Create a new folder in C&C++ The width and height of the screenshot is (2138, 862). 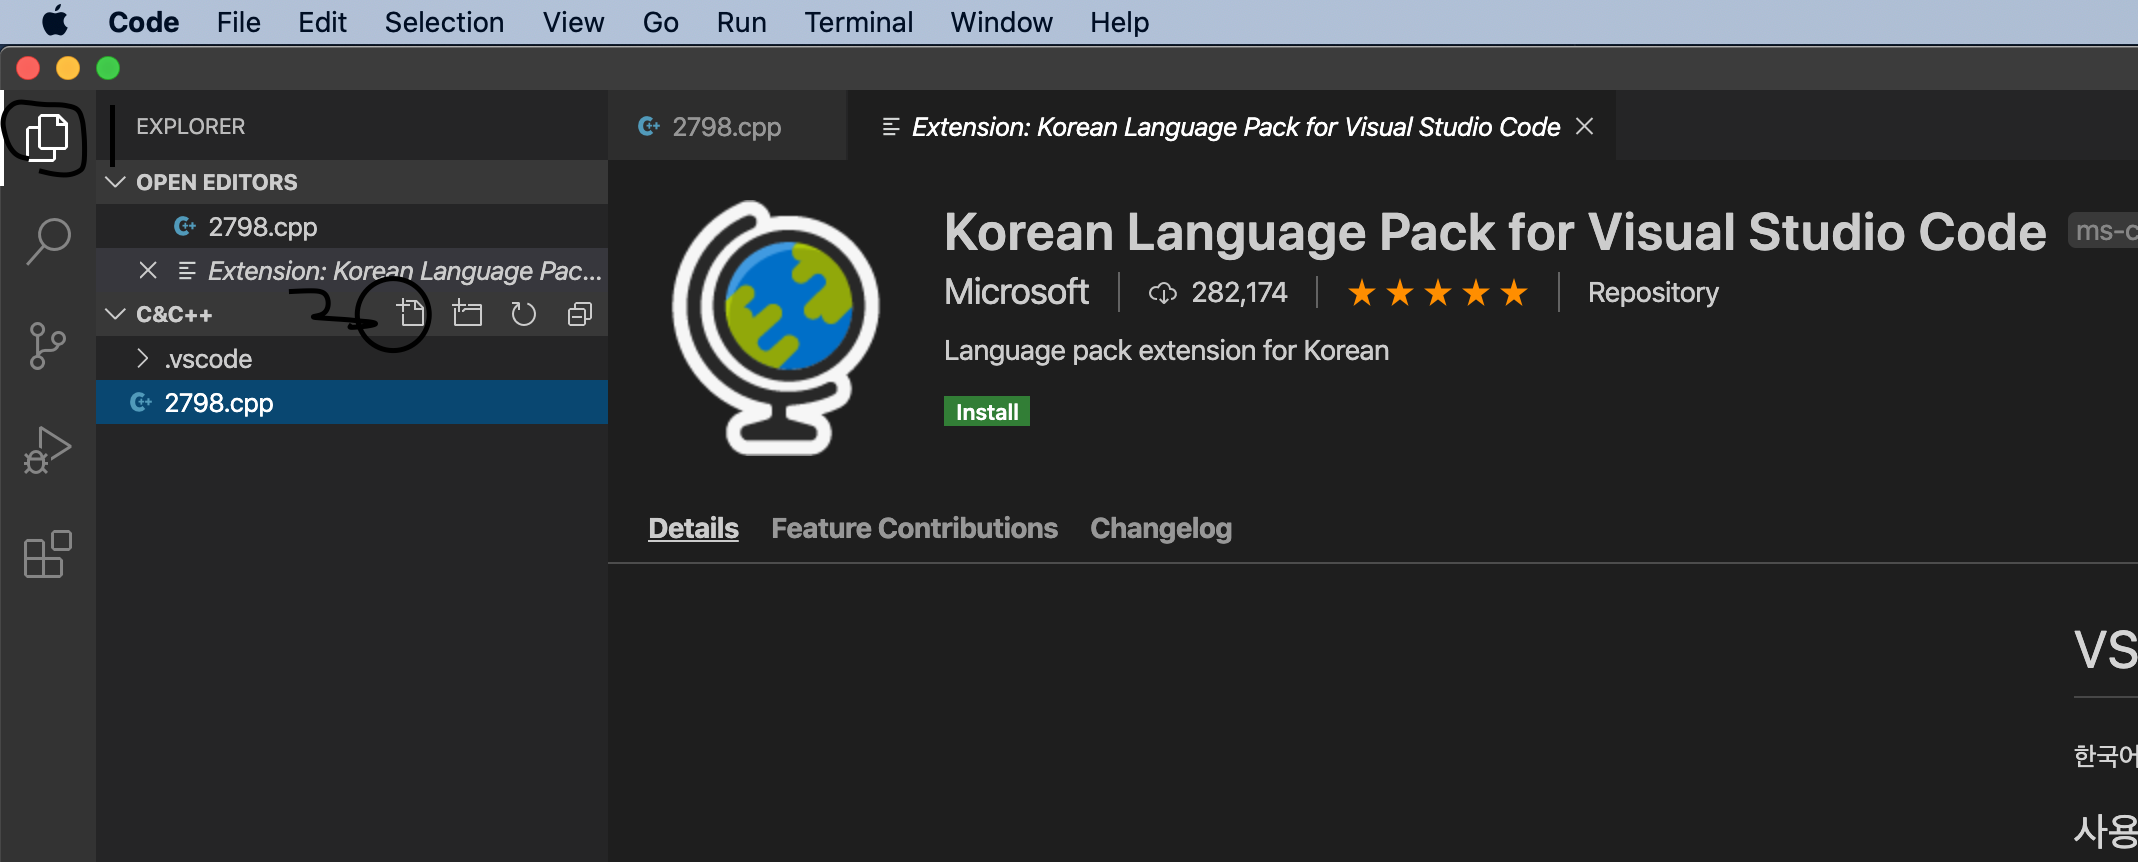(x=467, y=314)
